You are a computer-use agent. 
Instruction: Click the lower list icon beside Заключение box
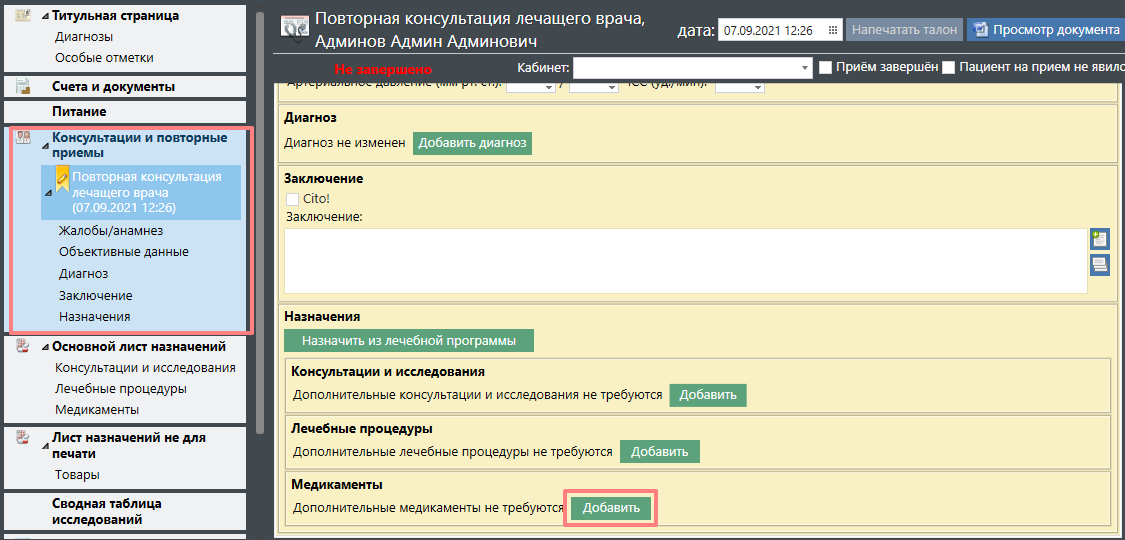(1099, 265)
